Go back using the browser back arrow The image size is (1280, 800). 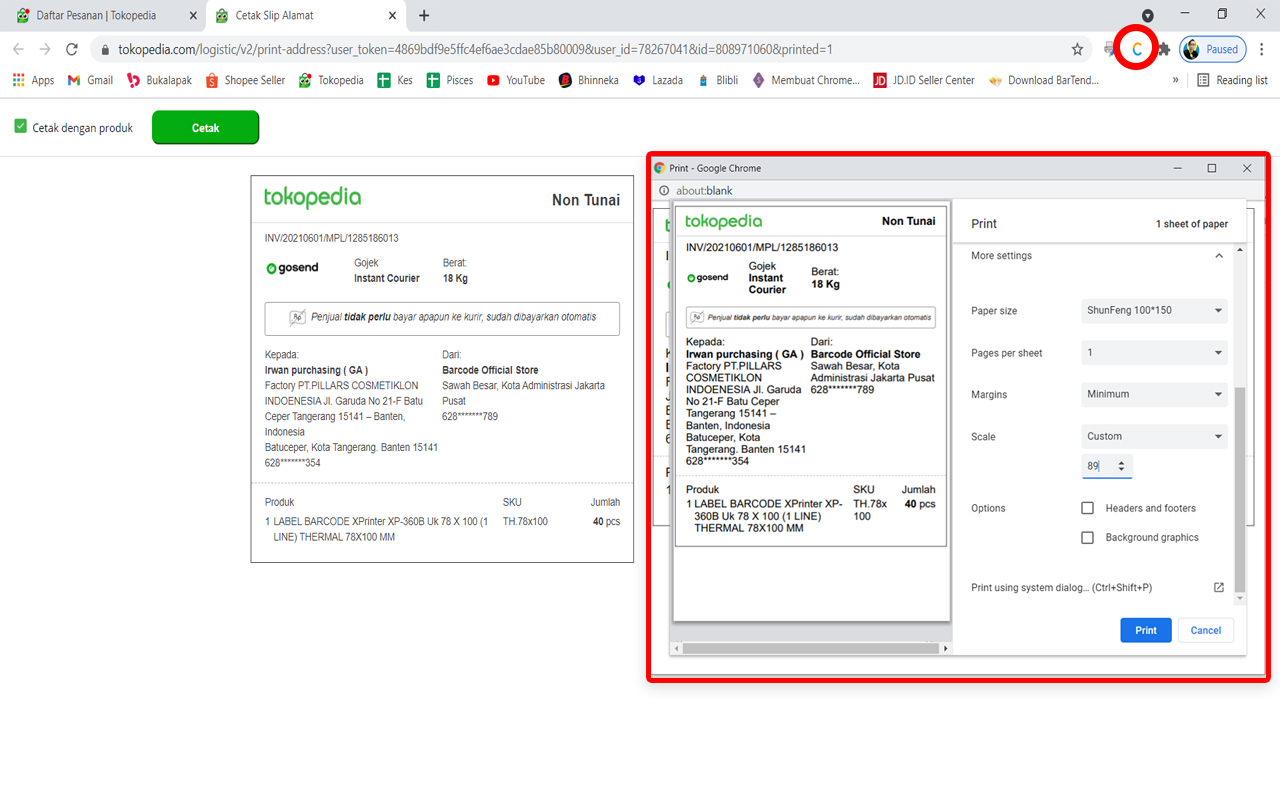(x=18, y=49)
